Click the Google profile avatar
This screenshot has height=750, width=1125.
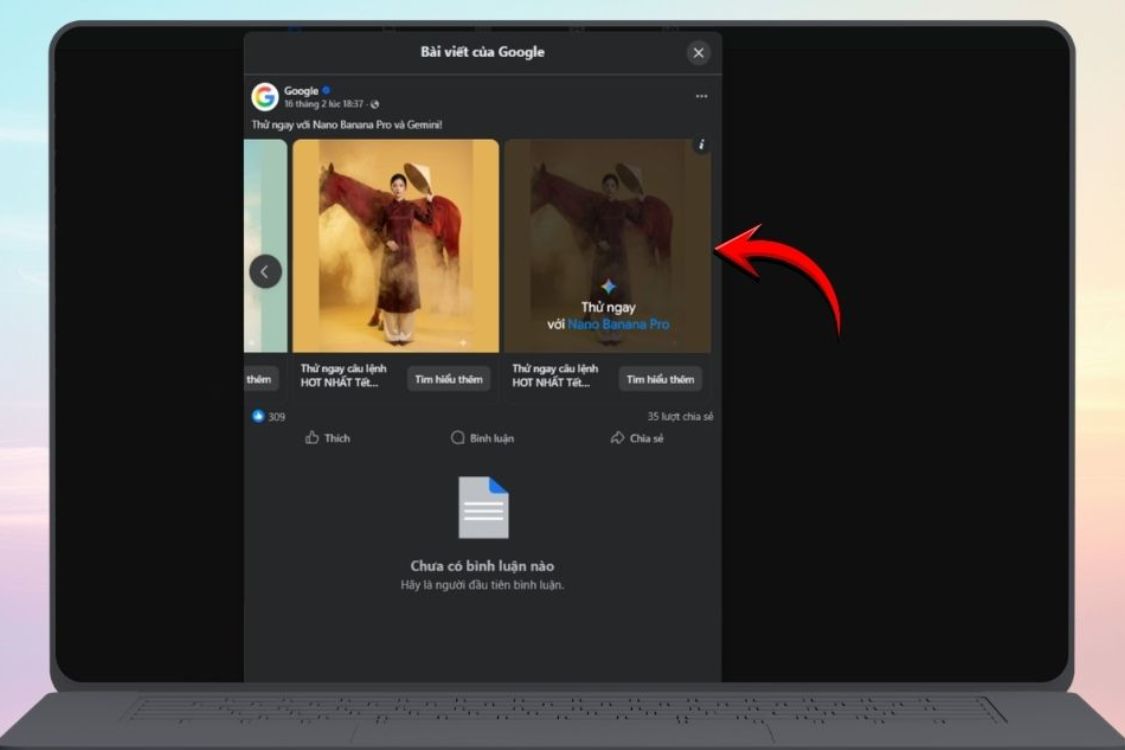(x=265, y=97)
